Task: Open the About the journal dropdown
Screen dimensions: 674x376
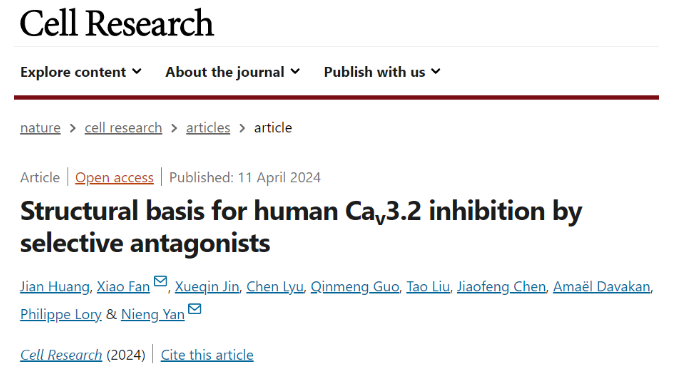Action: pyautogui.click(x=233, y=72)
